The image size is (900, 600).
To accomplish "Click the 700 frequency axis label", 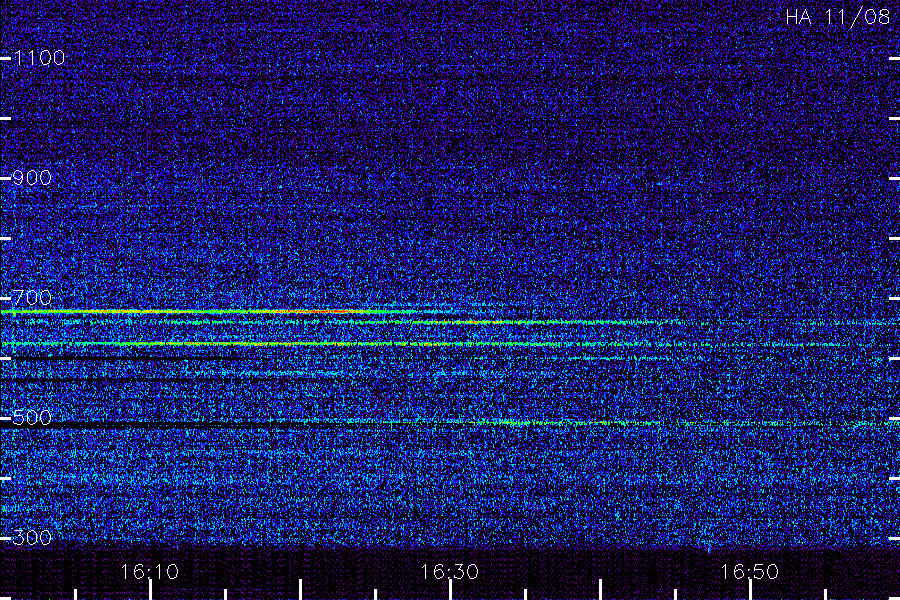I will pos(32,298).
